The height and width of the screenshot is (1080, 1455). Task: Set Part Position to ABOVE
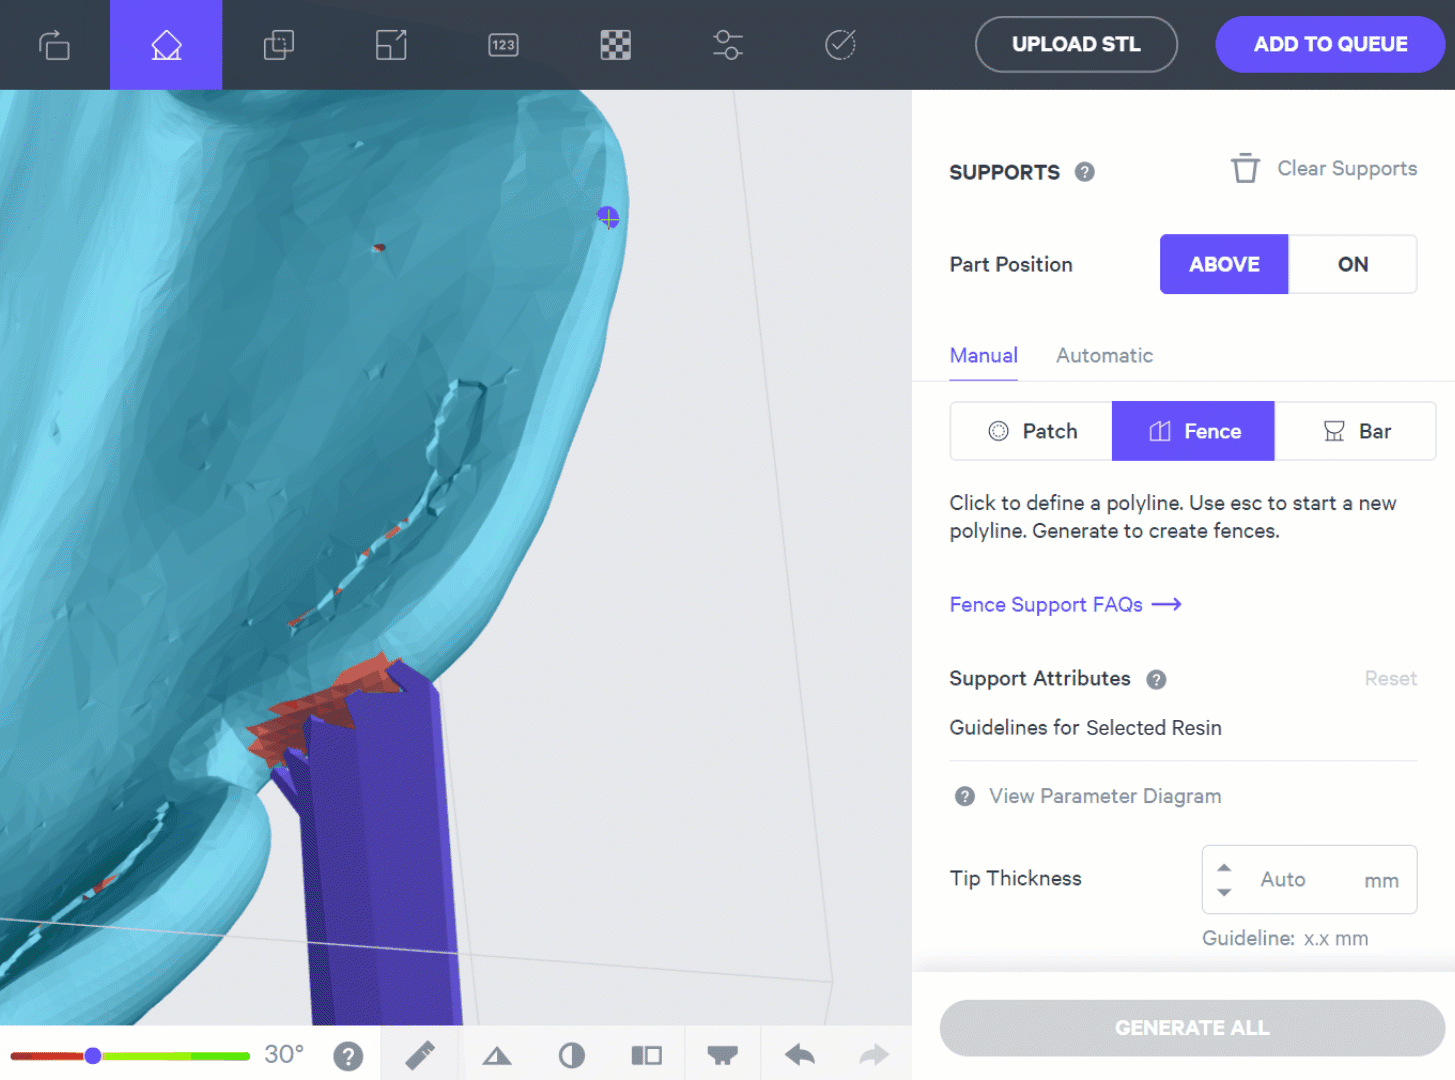[1224, 264]
